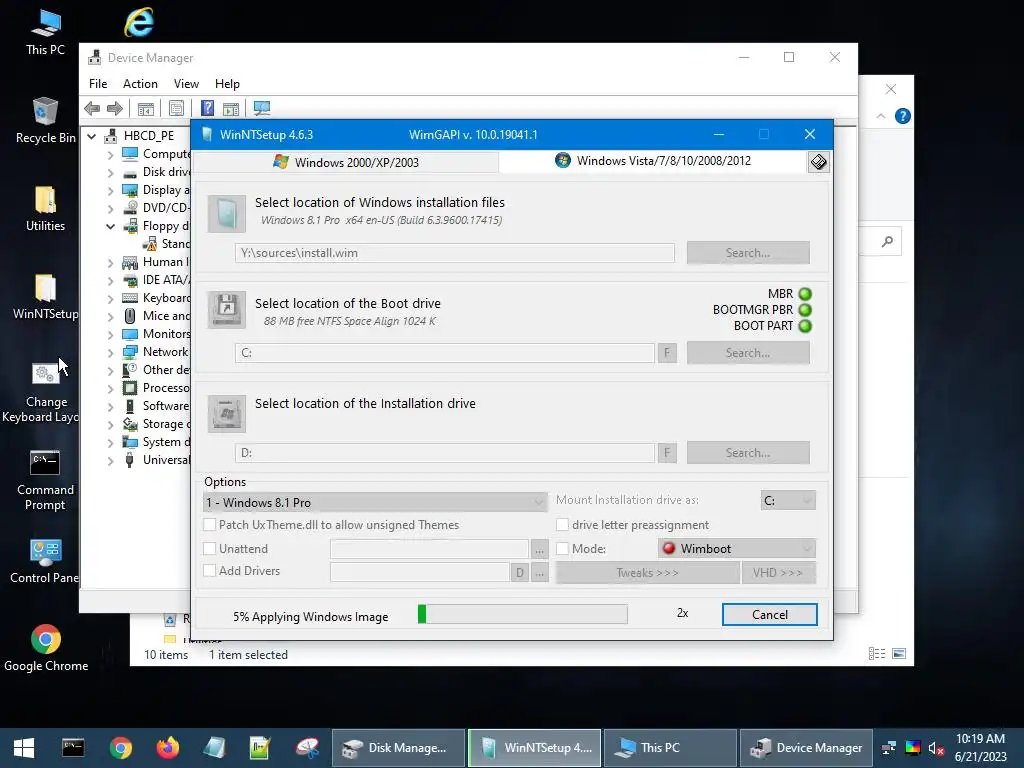The image size is (1024, 768).
Task: Click the scan hardware monitor icon in toolbar
Action: pyautogui.click(x=262, y=108)
